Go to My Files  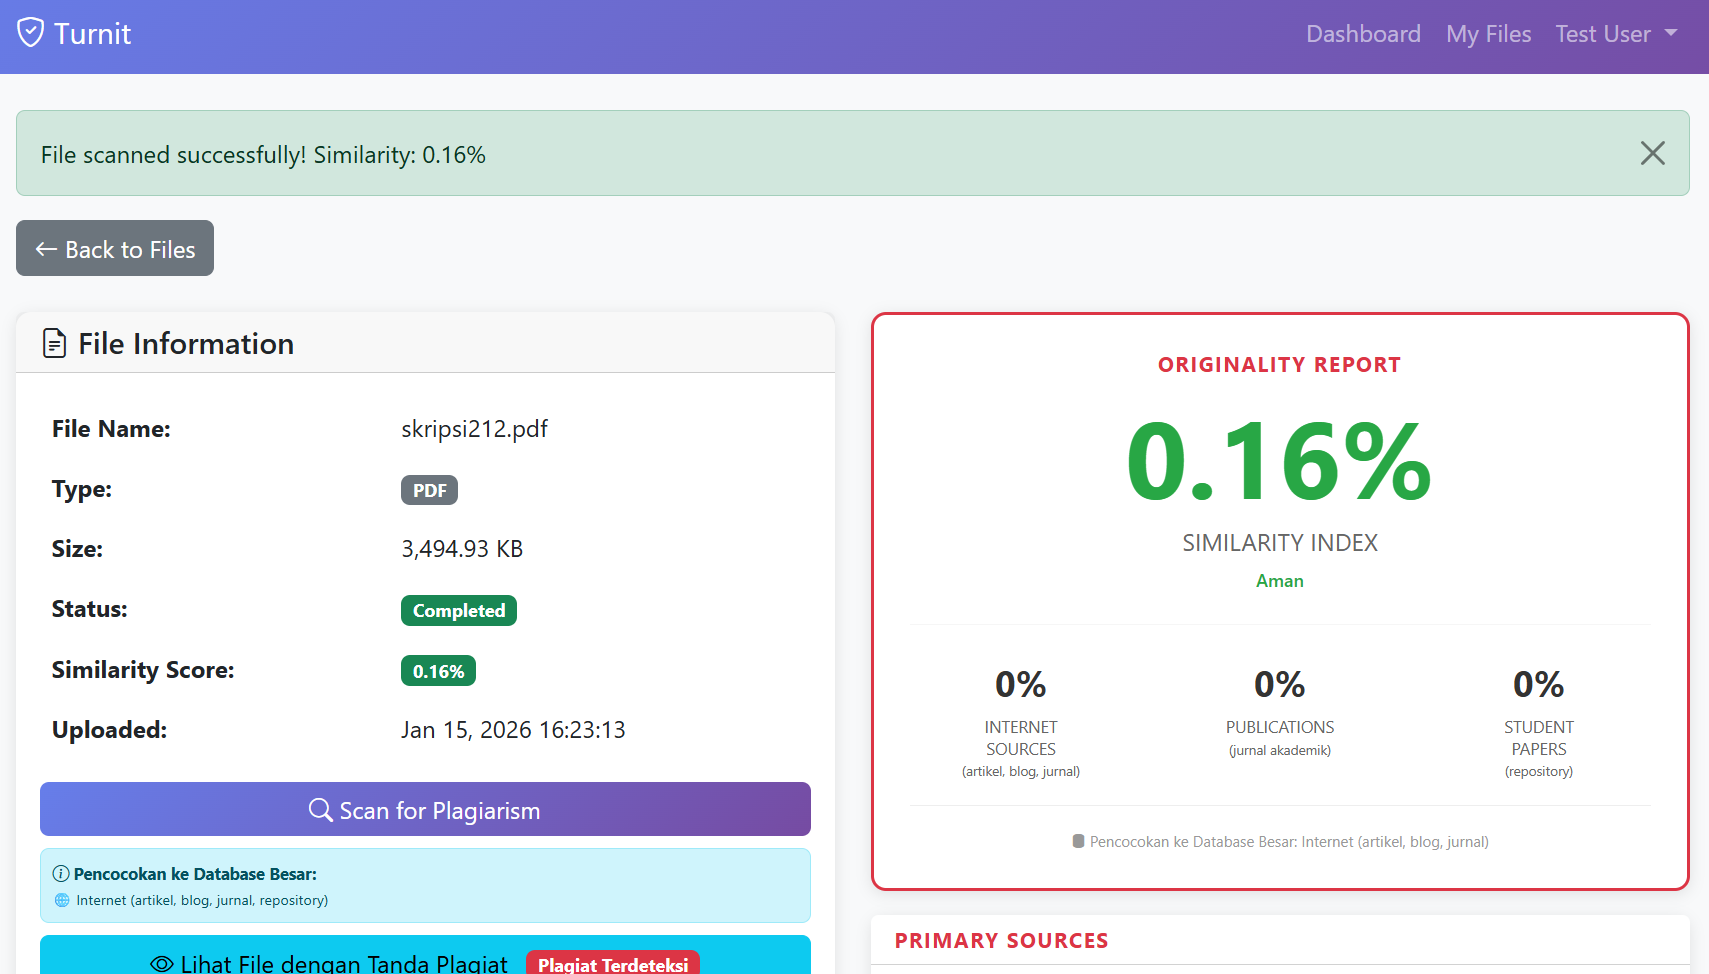(1488, 34)
